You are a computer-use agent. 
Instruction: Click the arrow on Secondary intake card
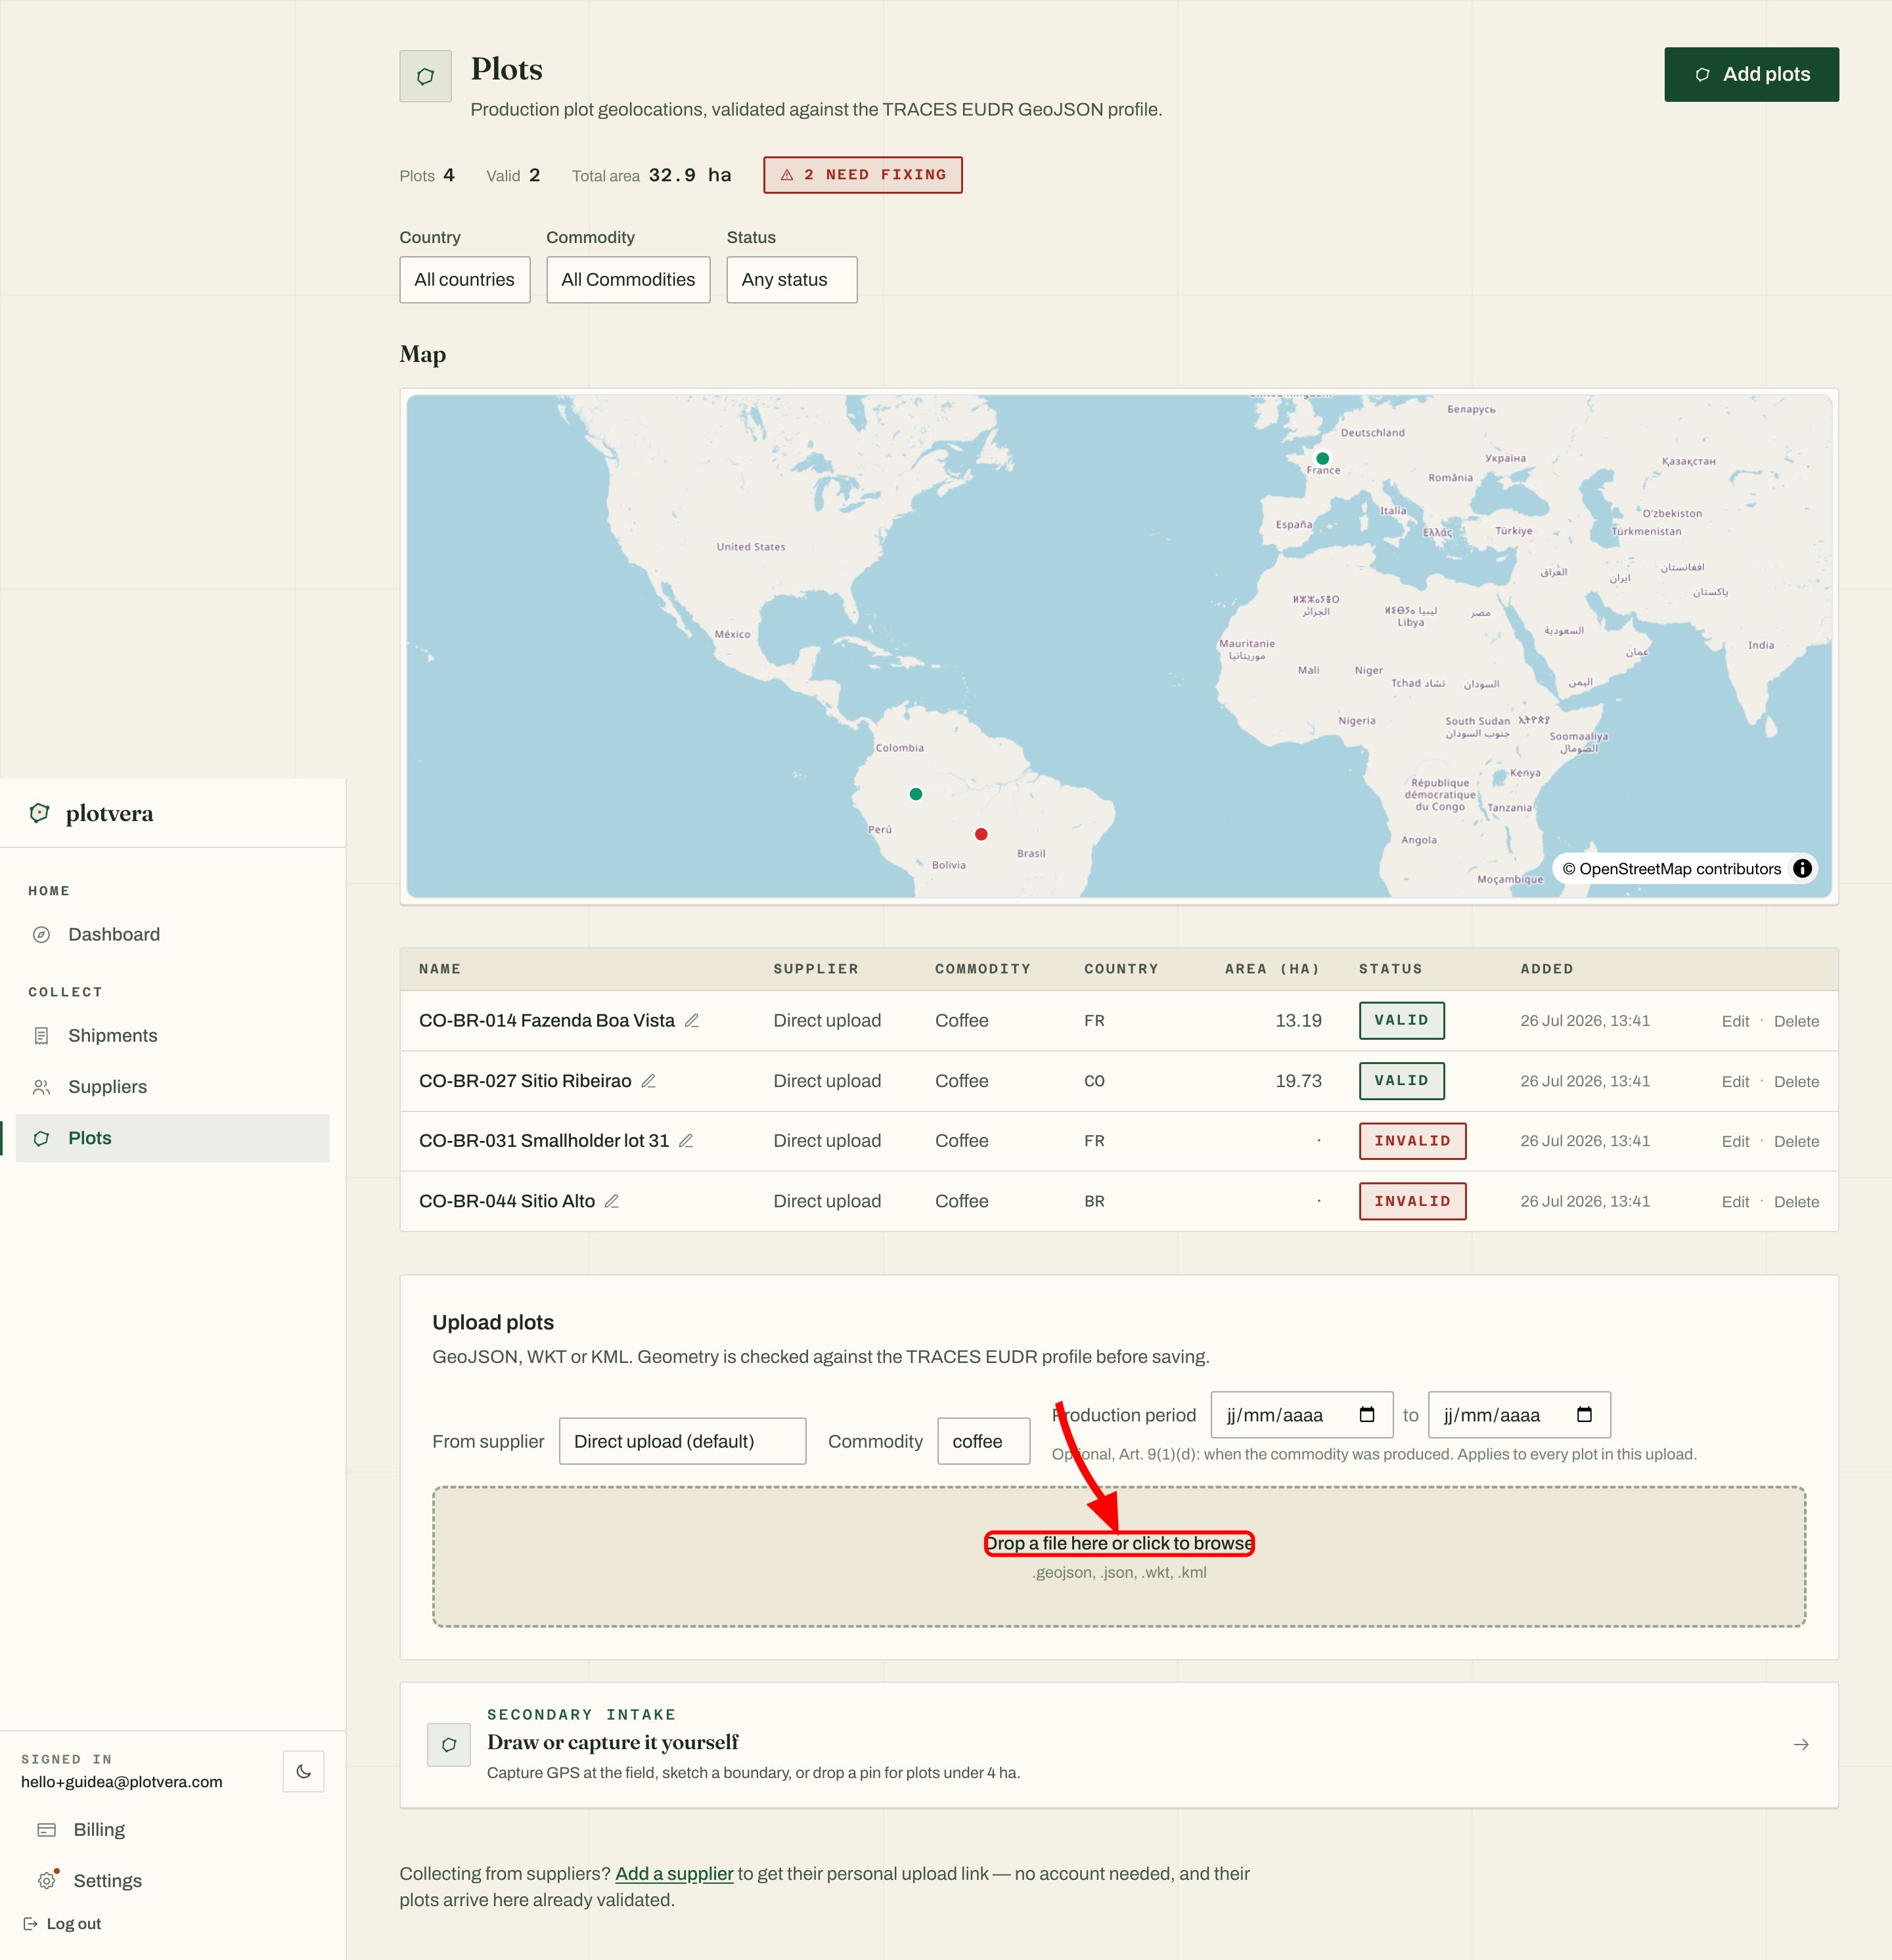point(1801,1745)
